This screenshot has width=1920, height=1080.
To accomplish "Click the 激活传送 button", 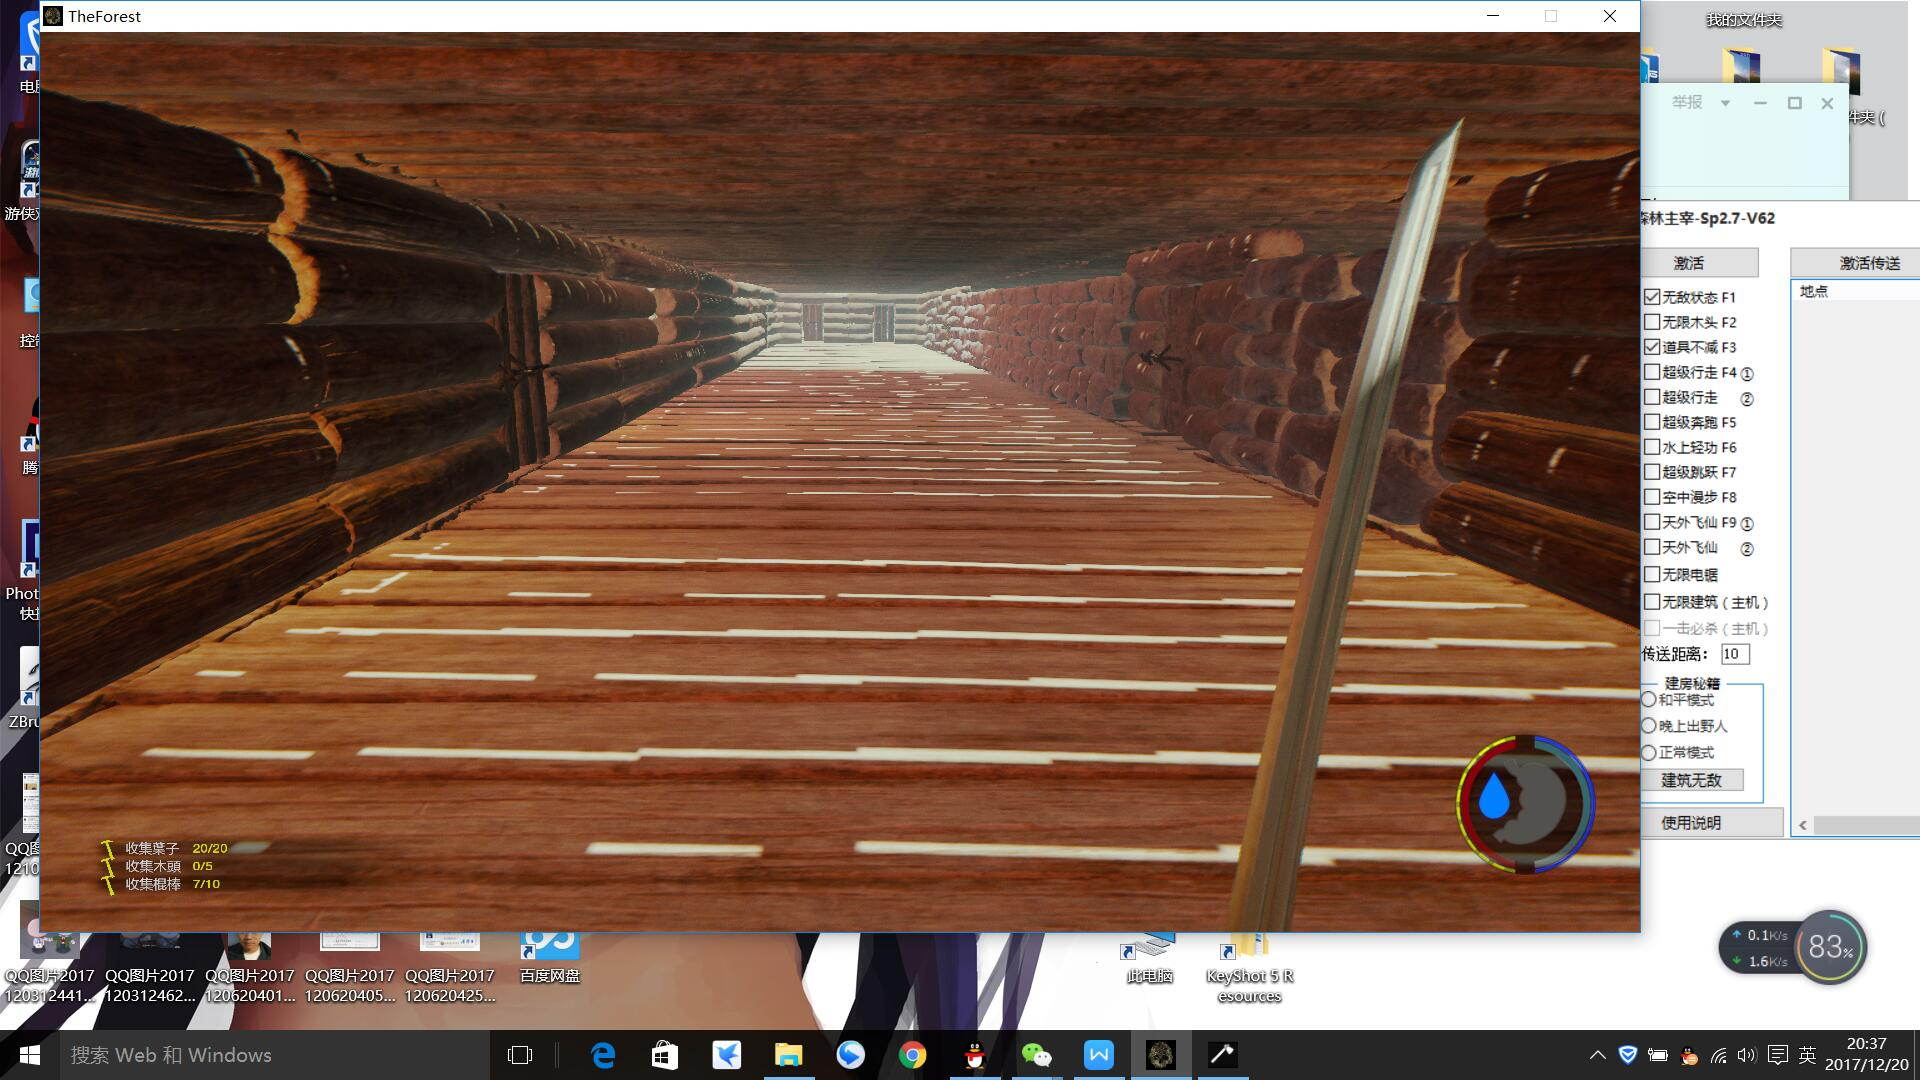I will pos(1856,263).
